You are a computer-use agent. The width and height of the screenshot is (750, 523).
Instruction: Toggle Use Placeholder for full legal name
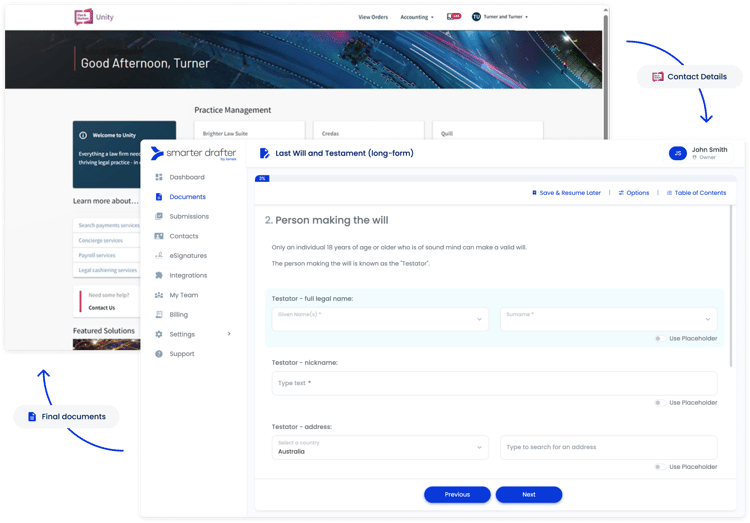(x=658, y=338)
